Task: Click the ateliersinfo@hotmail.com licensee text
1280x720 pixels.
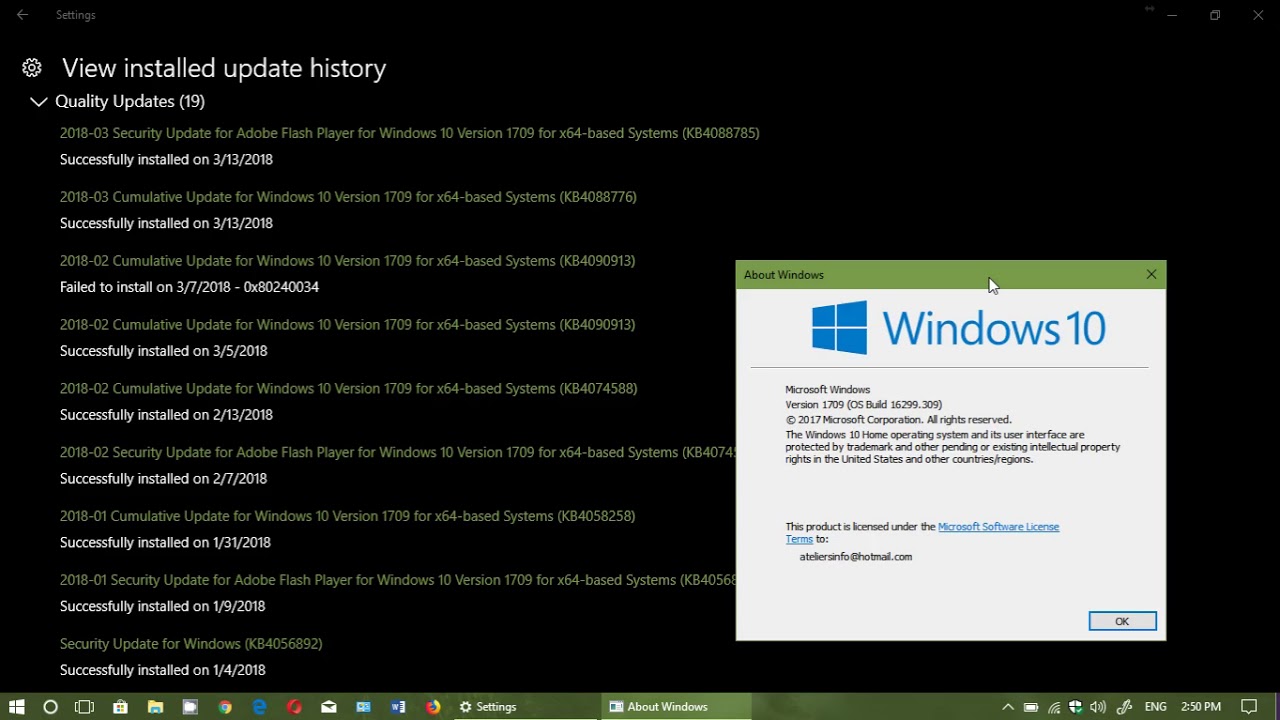Action: (x=856, y=557)
